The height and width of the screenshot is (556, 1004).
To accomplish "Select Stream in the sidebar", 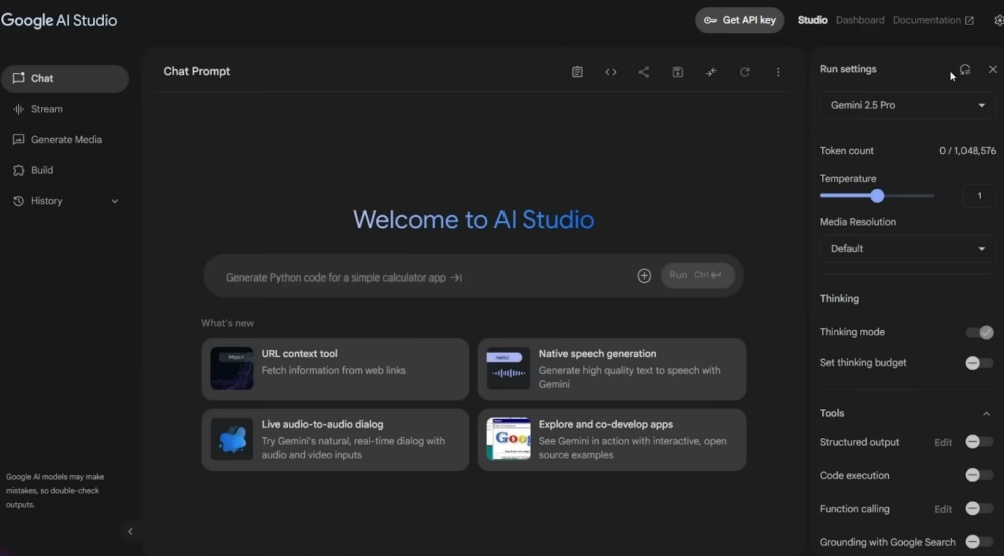I will click(x=65, y=109).
